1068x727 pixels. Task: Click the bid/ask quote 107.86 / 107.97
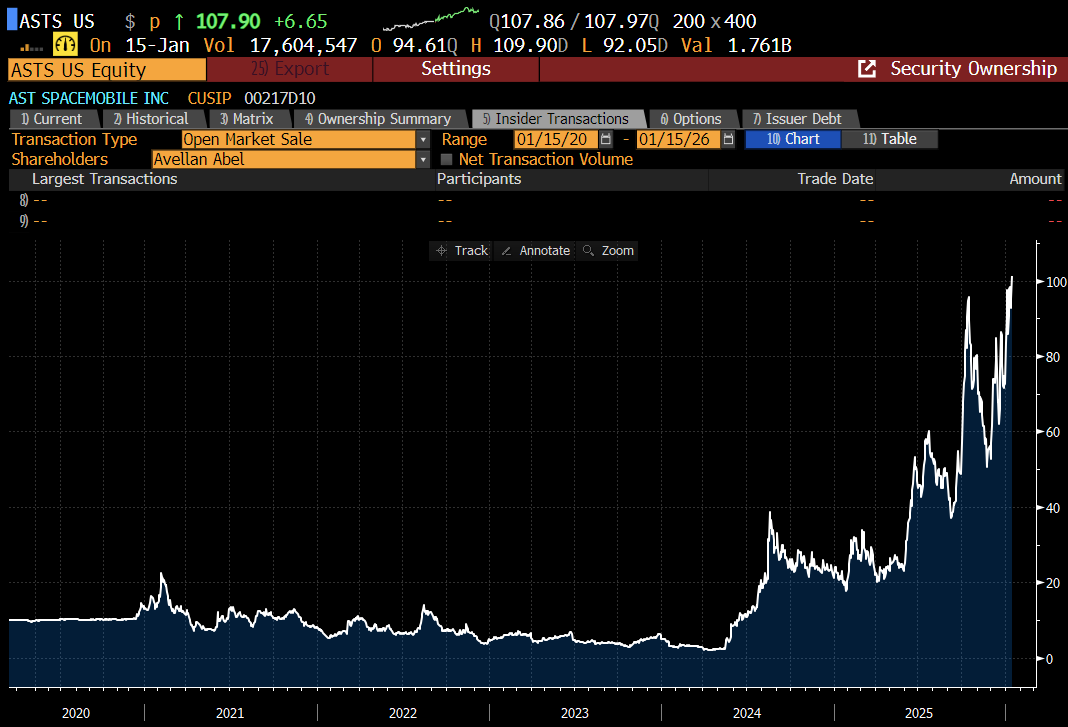574,22
